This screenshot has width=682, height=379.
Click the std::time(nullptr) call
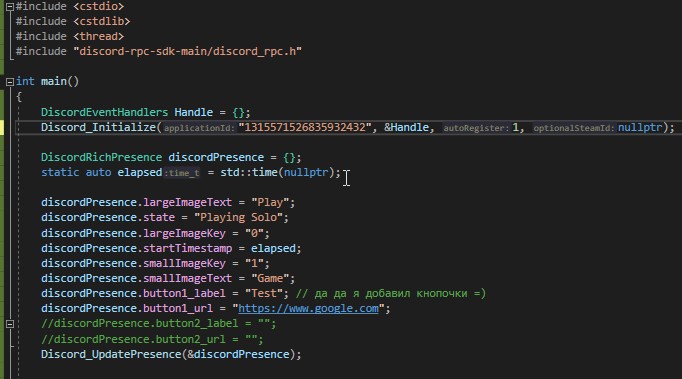click(277, 172)
